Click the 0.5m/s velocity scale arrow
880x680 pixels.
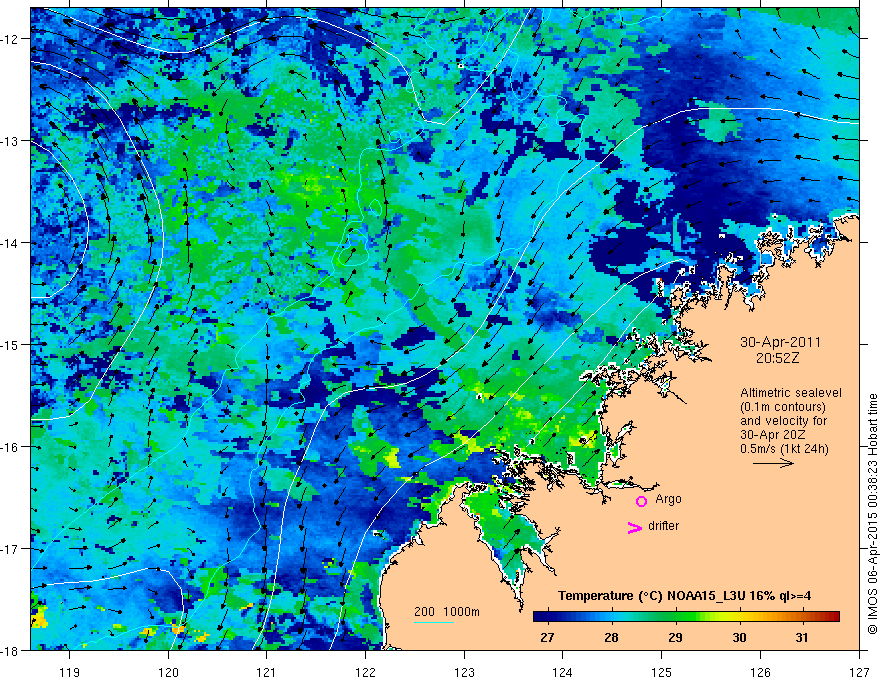point(773,463)
